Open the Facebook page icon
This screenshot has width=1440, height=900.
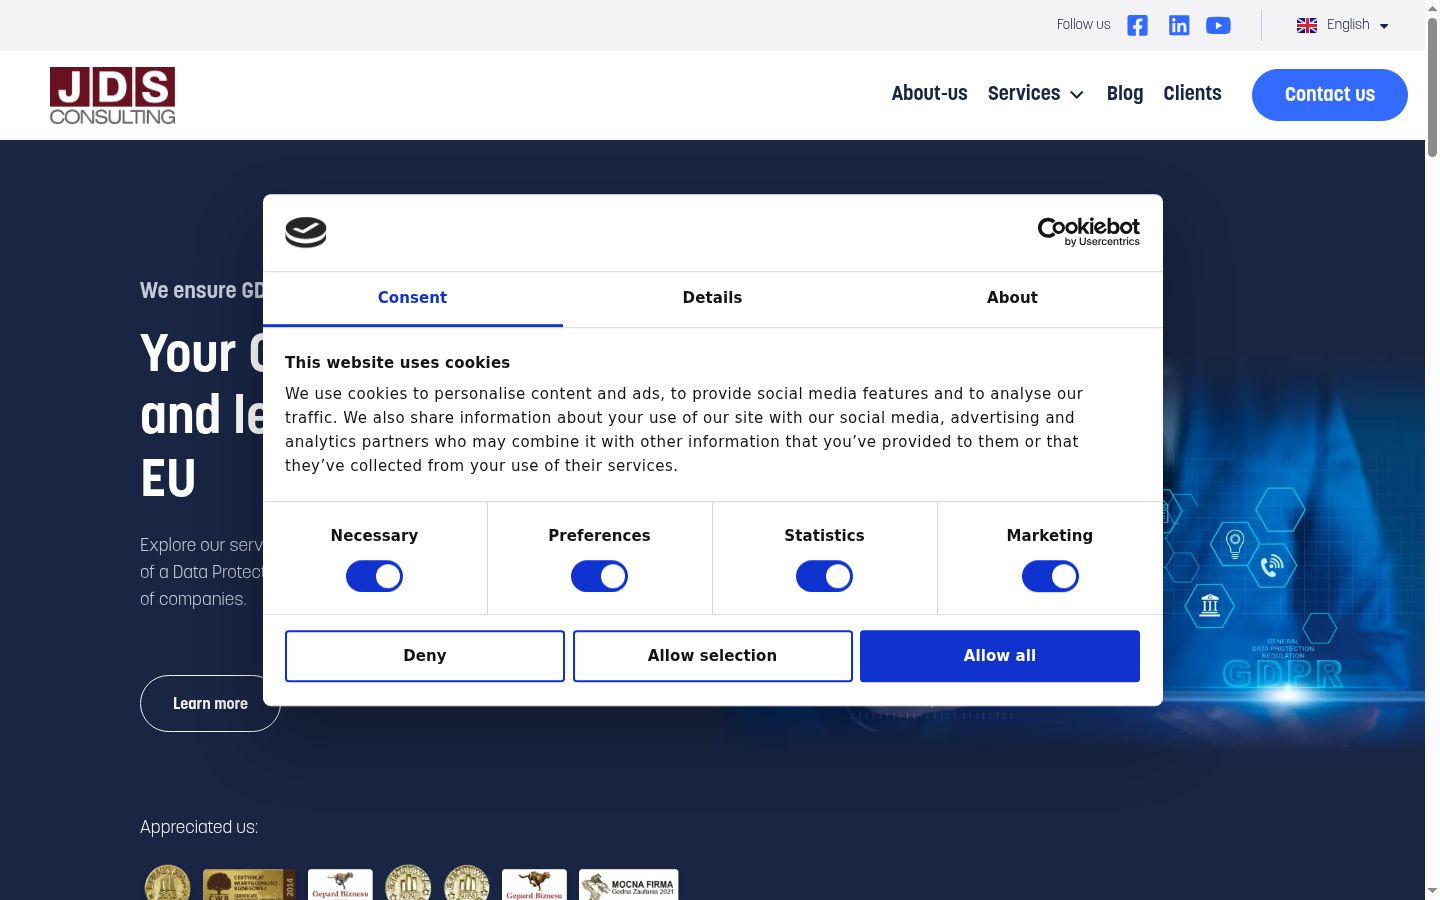tap(1137, 25)
